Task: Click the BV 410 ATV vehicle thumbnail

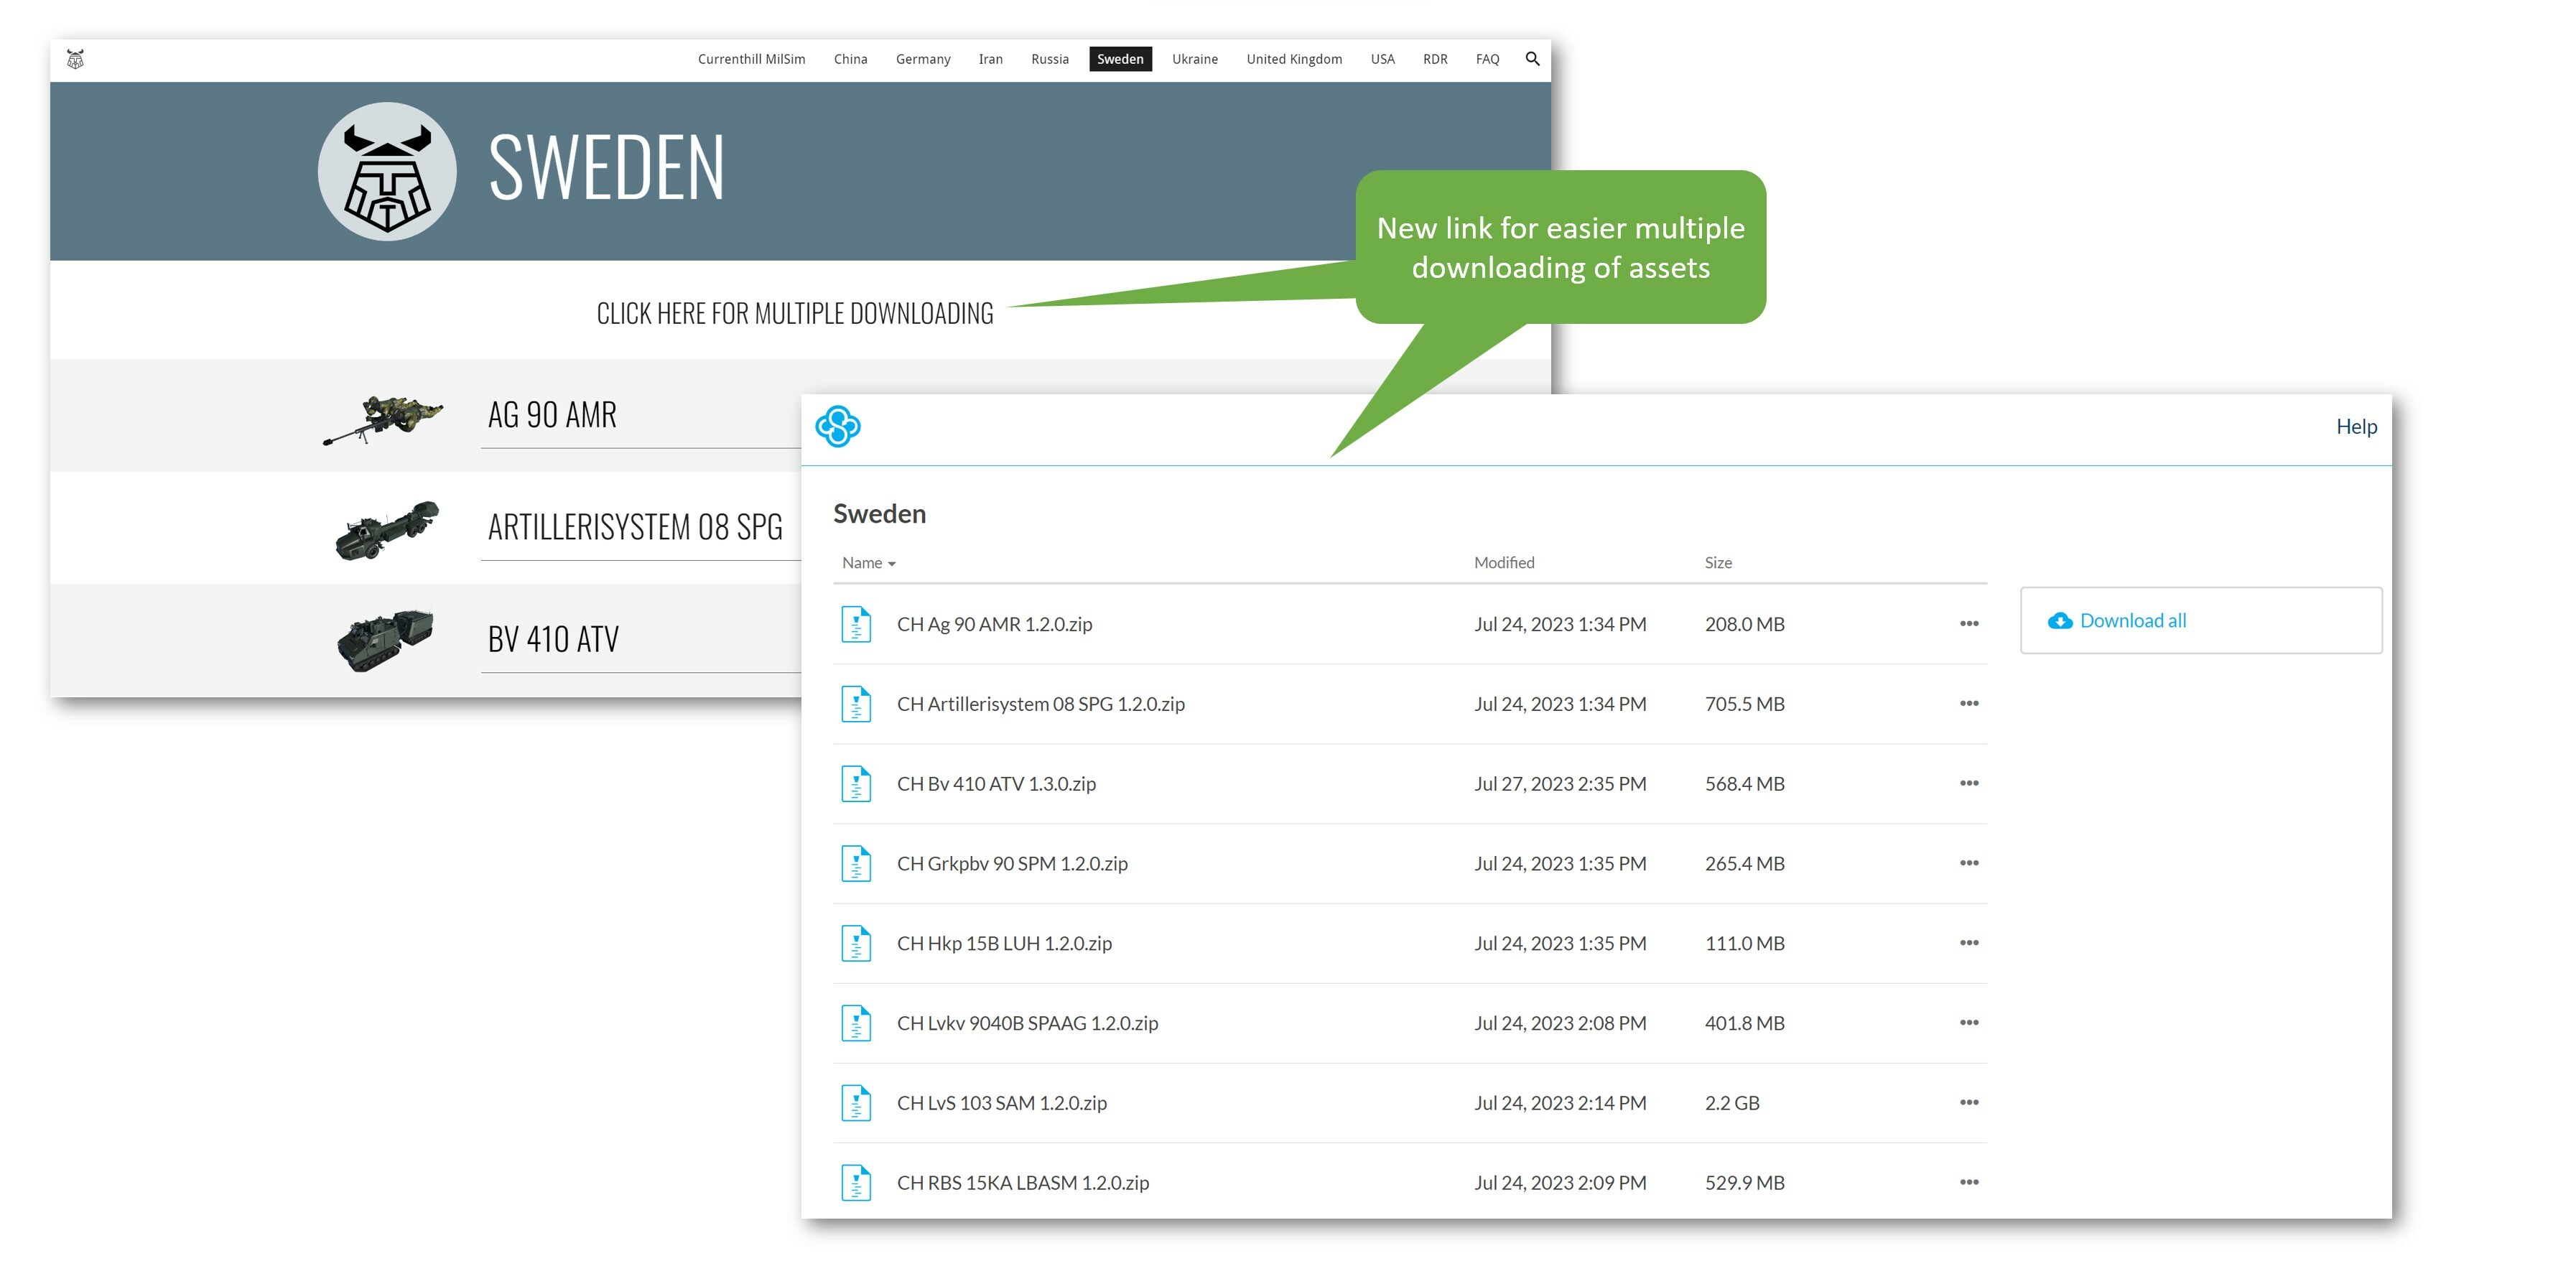Action: point(385,641)
